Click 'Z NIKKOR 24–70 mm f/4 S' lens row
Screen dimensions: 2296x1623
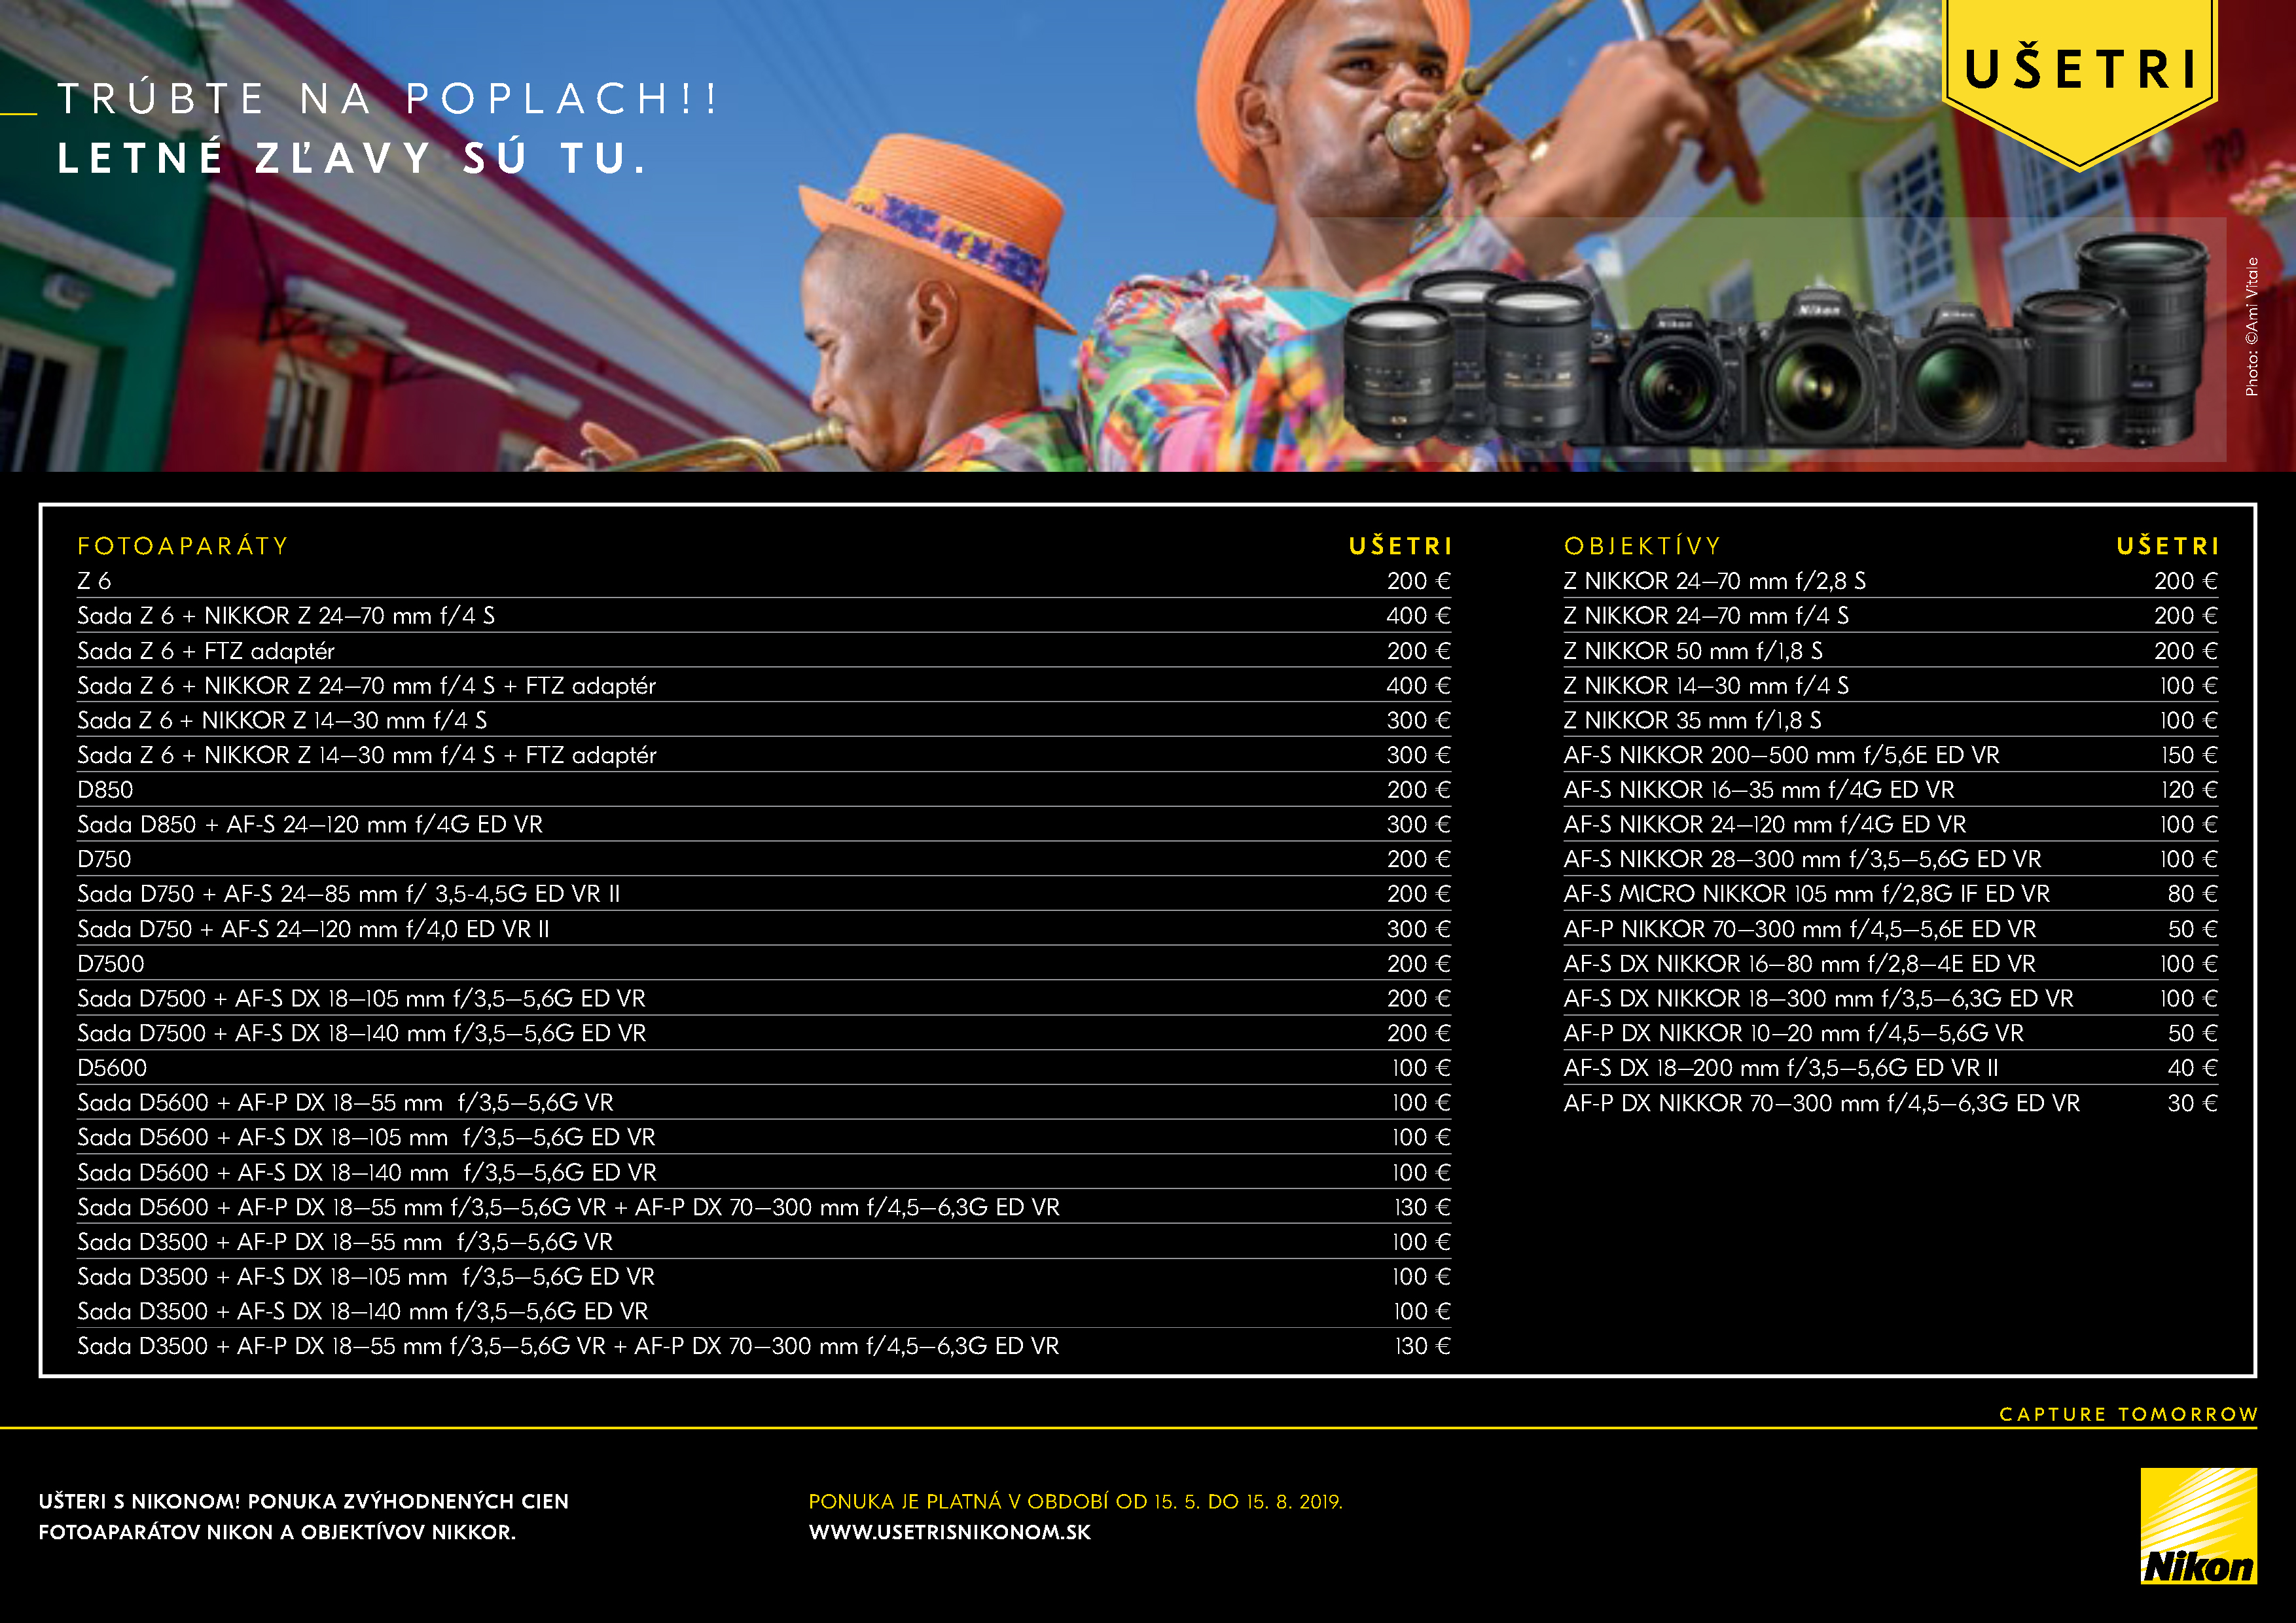pyautogui.click(x=1891, y=616)
